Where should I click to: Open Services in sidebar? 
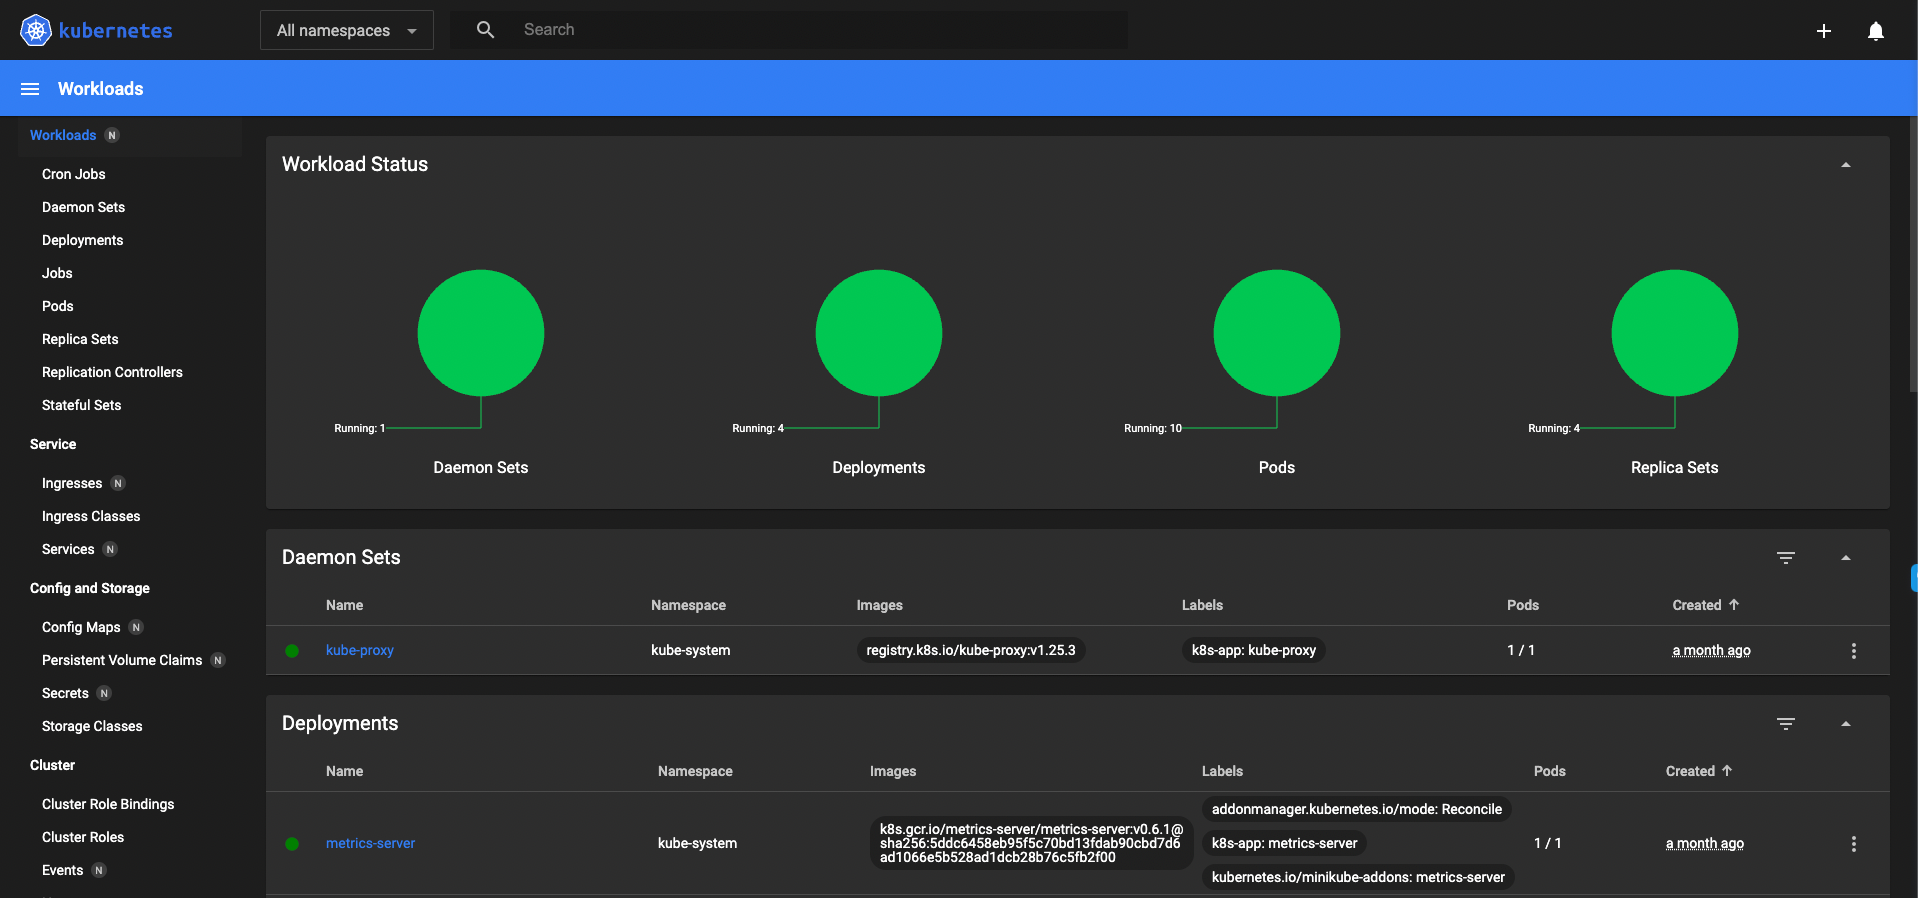(68, 549)
